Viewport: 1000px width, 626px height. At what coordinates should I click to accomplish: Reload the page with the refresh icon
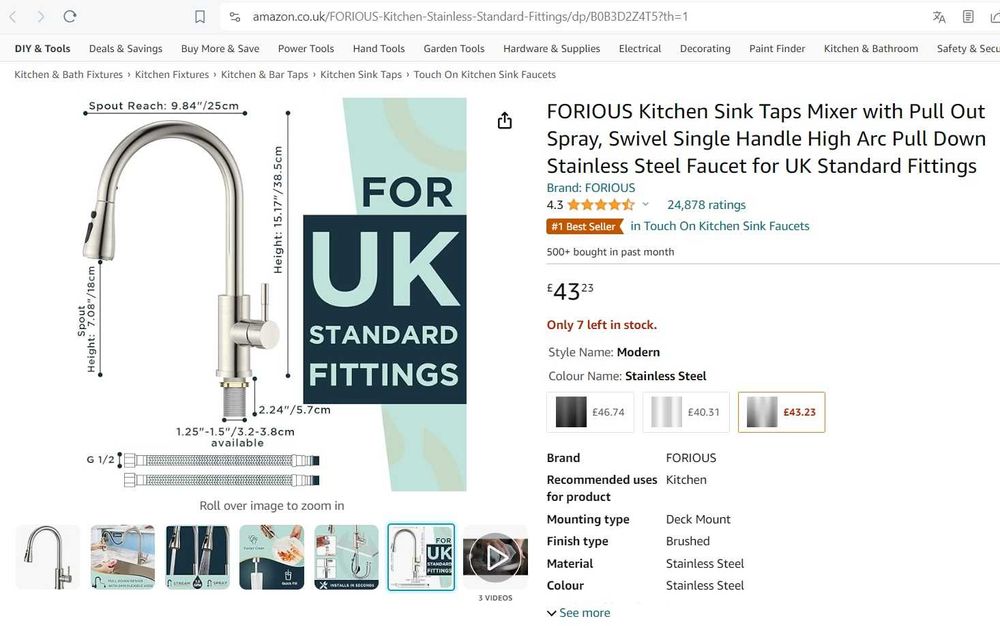tap(70, 17)
